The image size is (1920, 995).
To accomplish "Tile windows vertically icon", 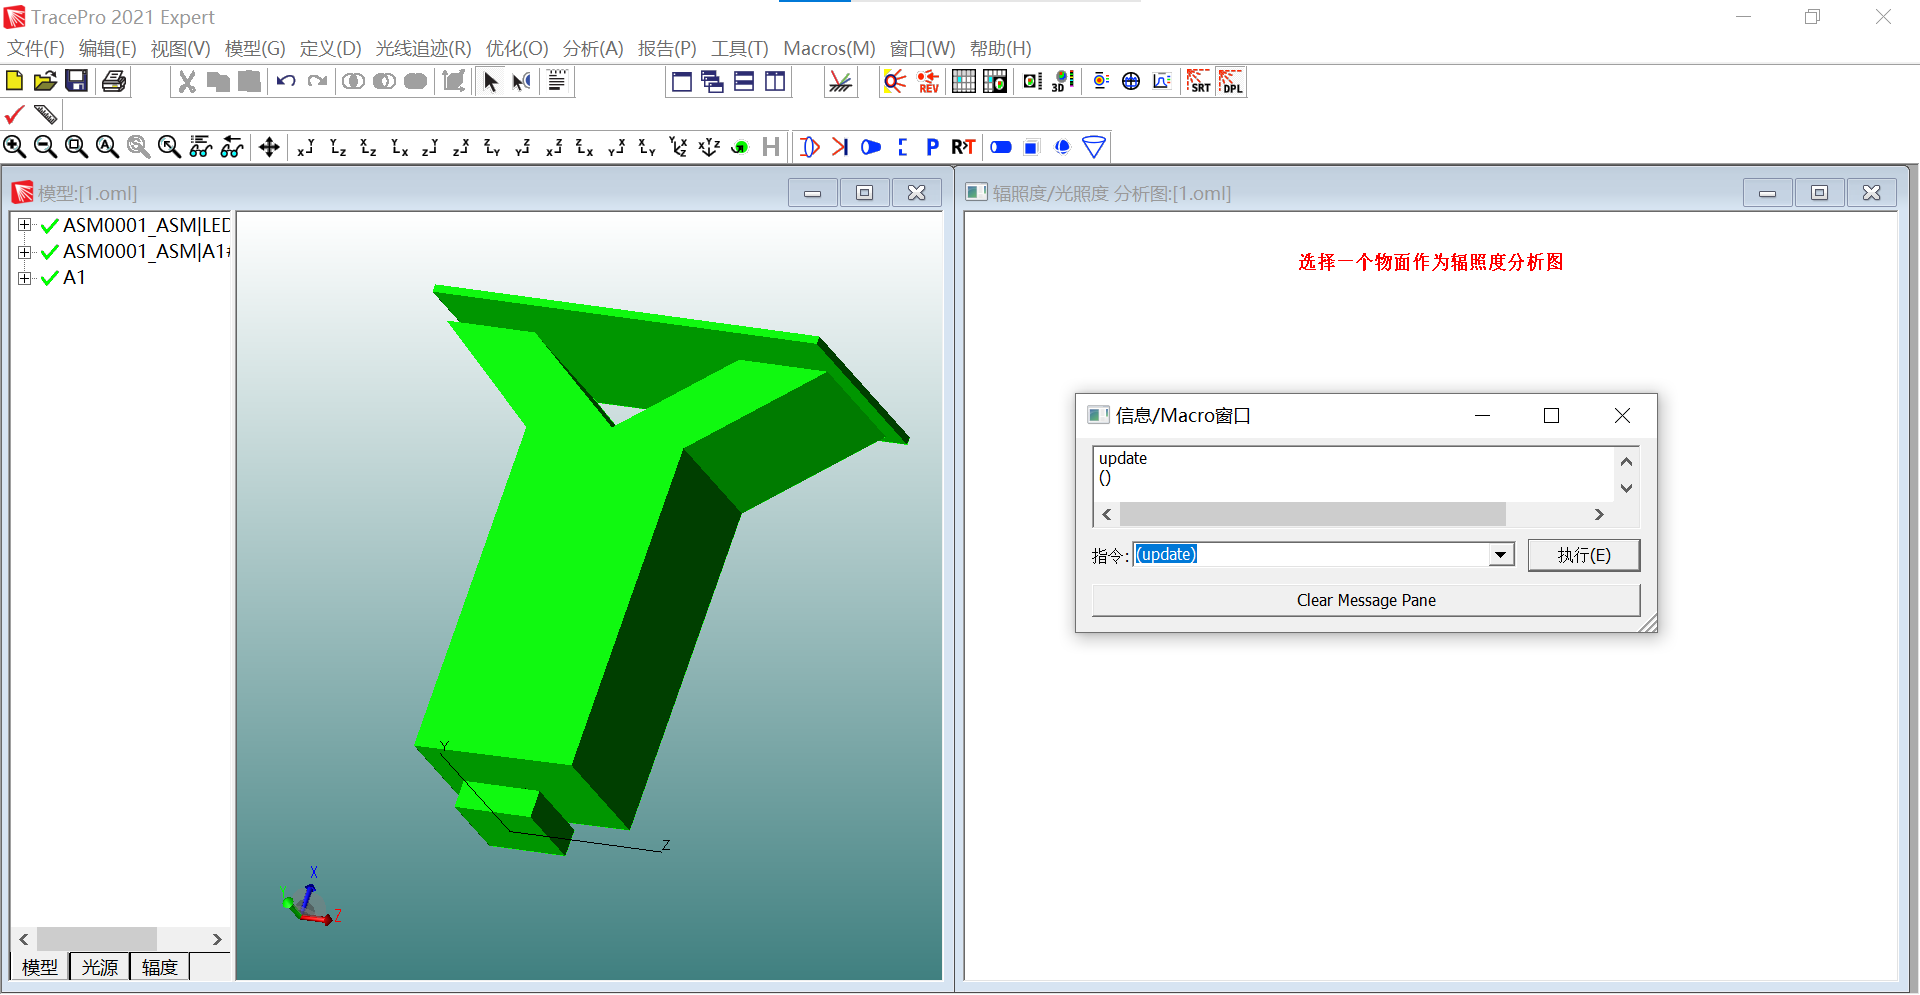I will (775, 81).
